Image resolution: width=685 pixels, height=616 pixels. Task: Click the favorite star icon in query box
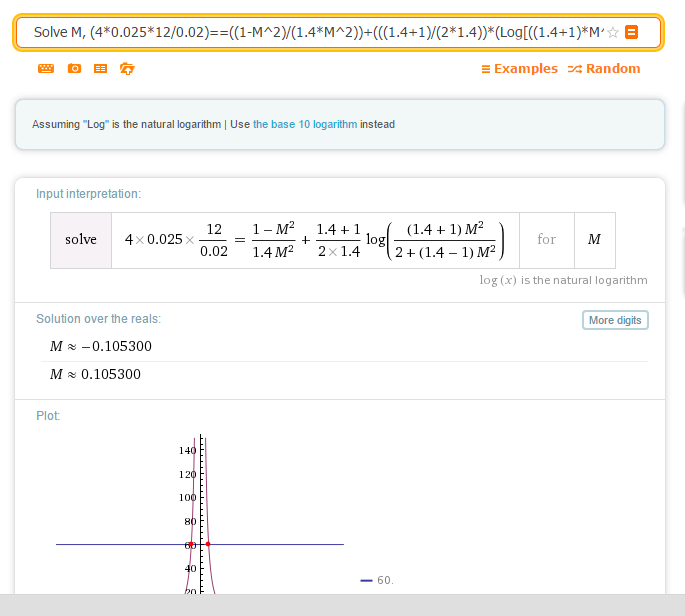[613, 33]
